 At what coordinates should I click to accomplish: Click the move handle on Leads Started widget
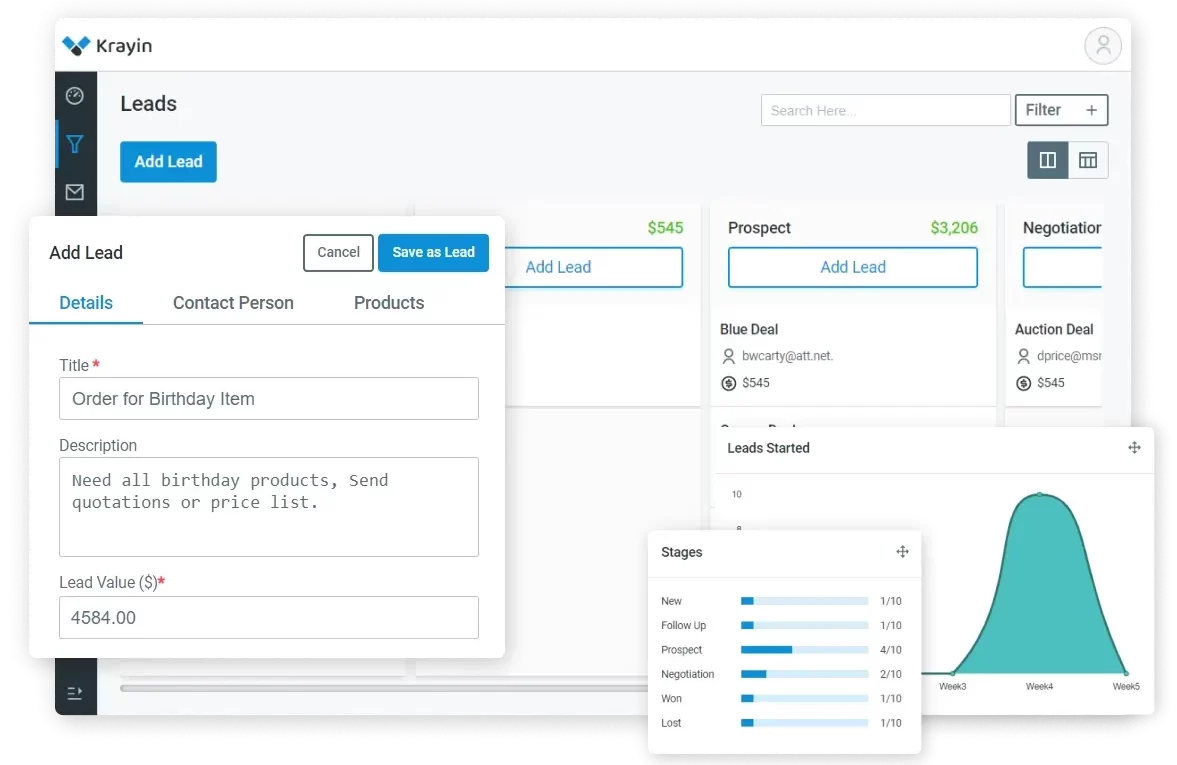(1134, 448)
